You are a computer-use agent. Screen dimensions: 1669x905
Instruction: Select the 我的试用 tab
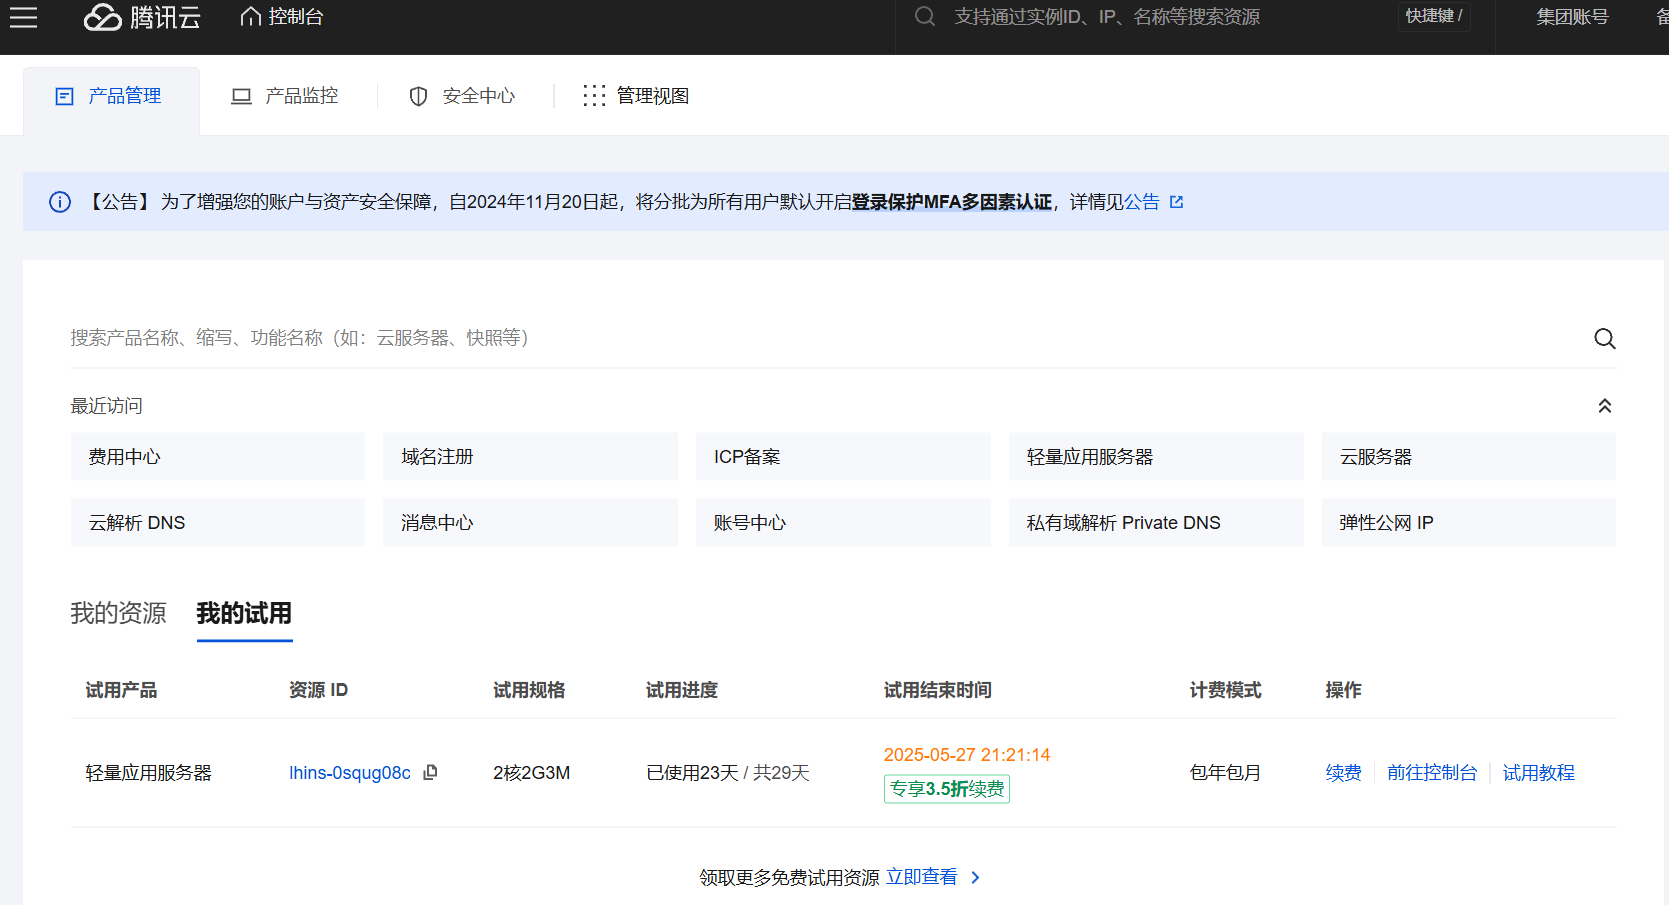(244, 613)
